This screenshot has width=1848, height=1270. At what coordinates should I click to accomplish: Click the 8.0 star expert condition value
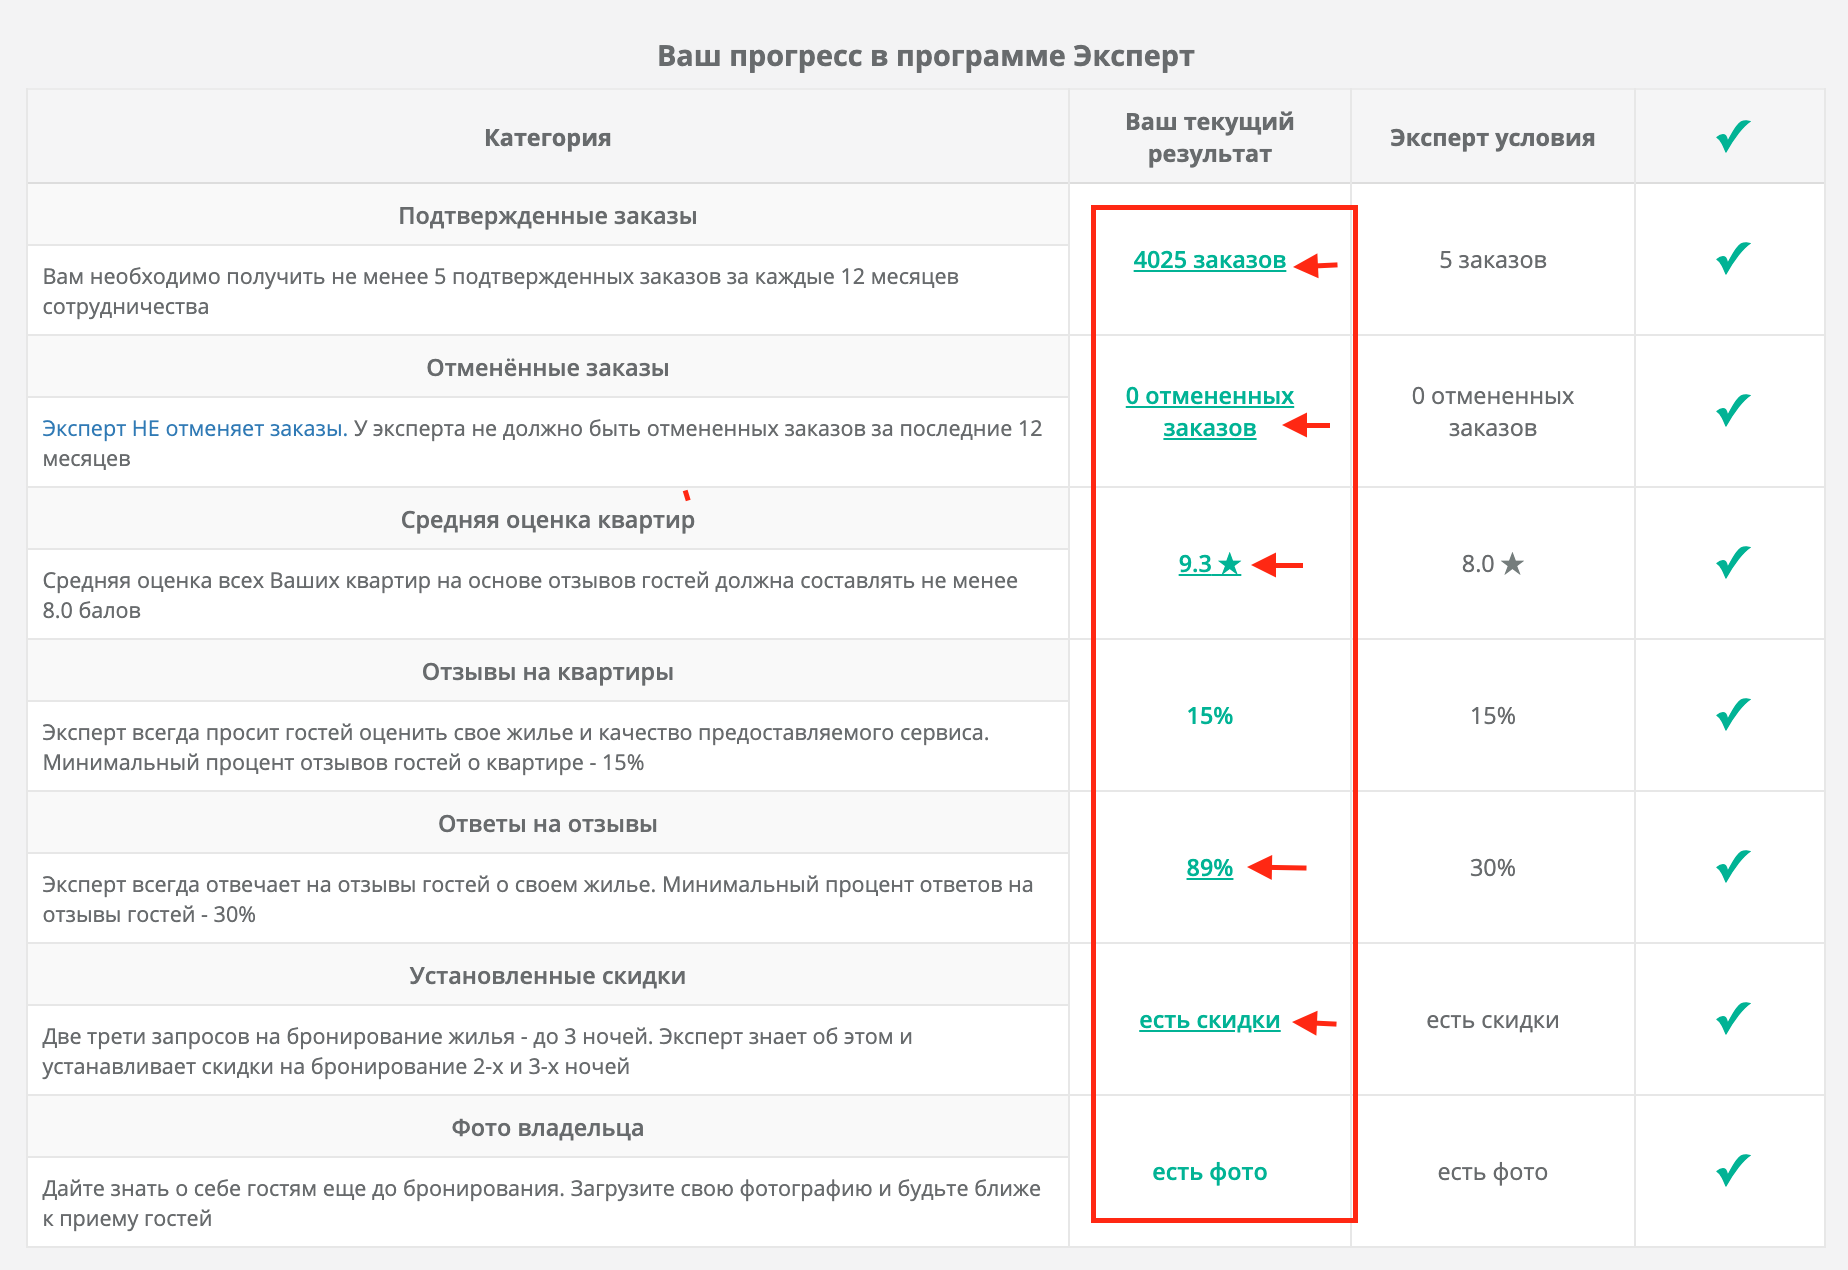click(x=1492, y=564)
